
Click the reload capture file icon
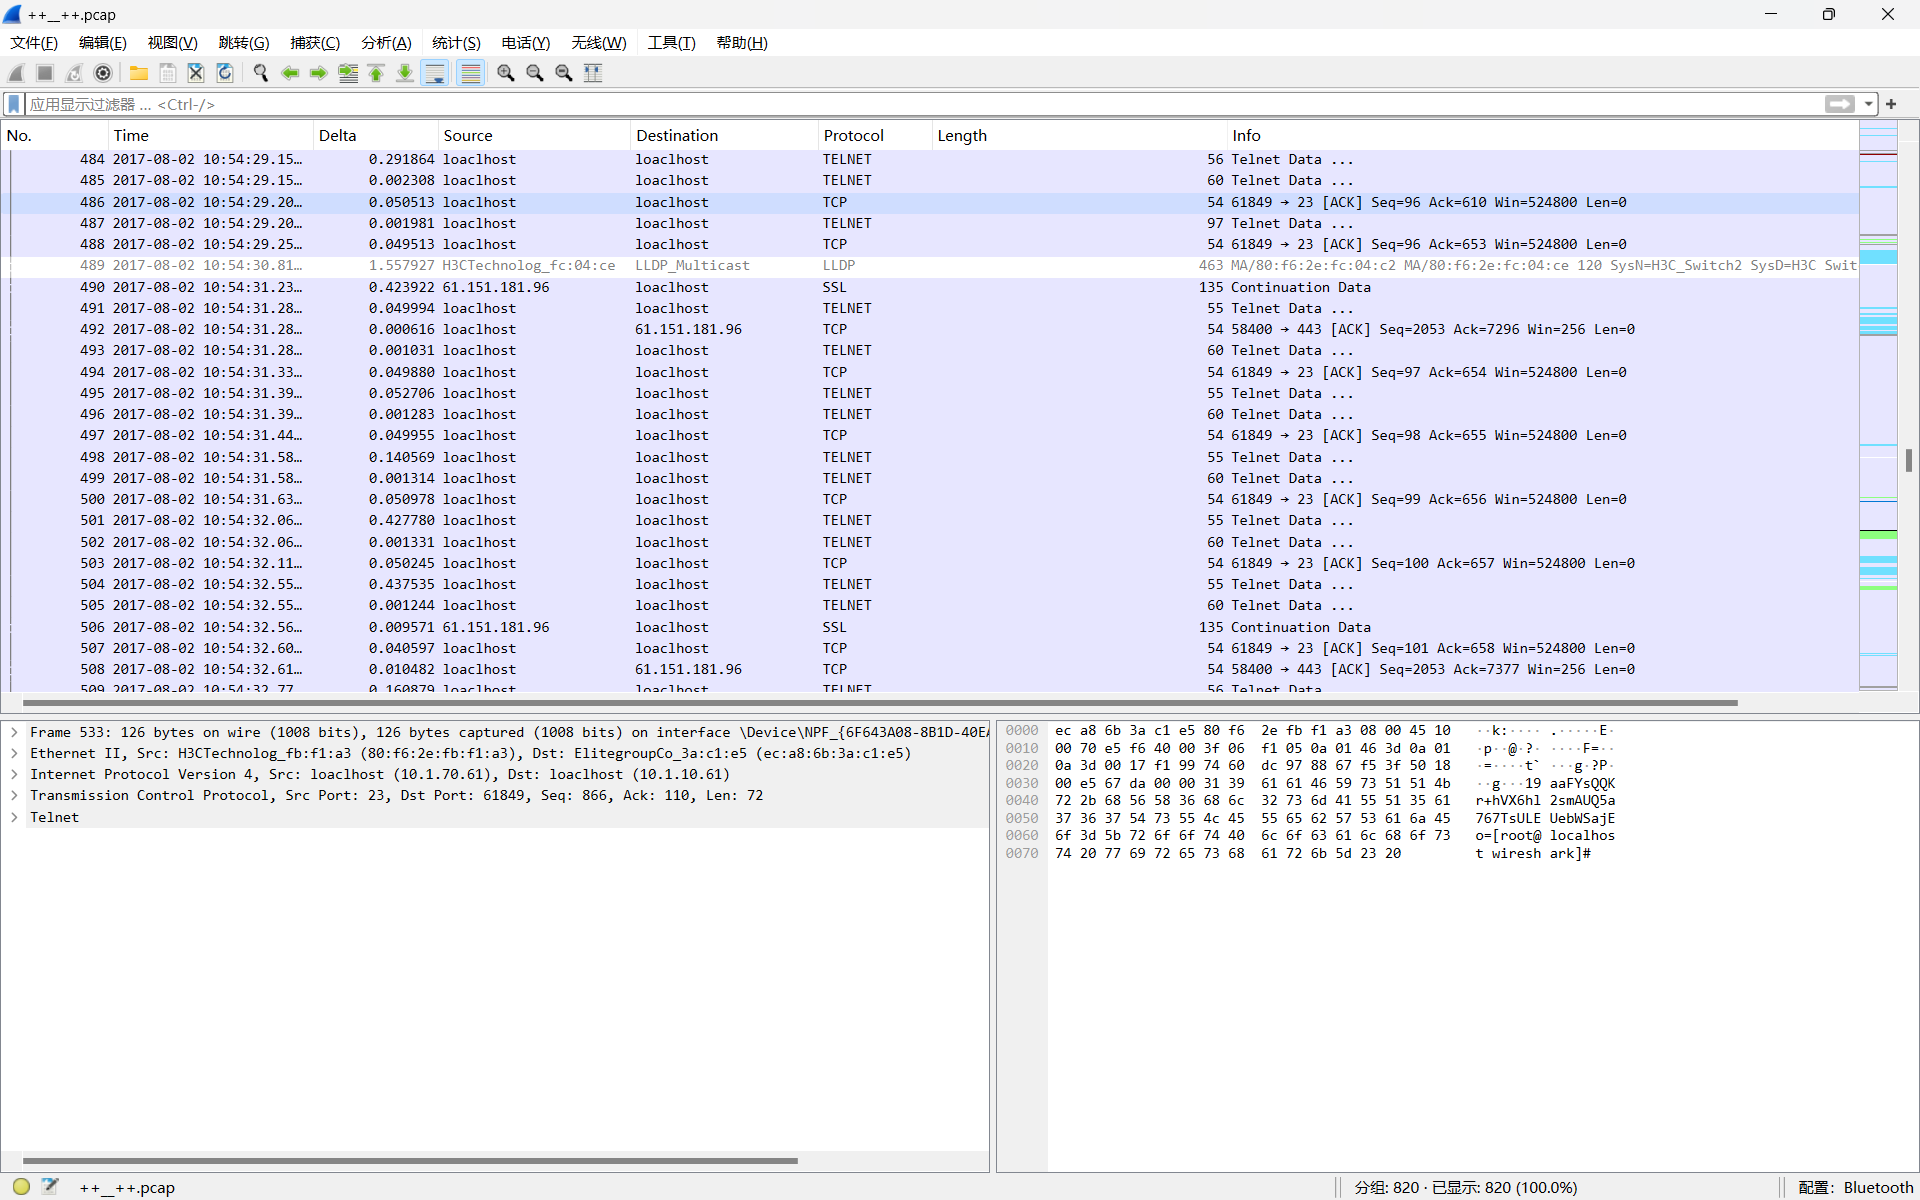(225, 73)
